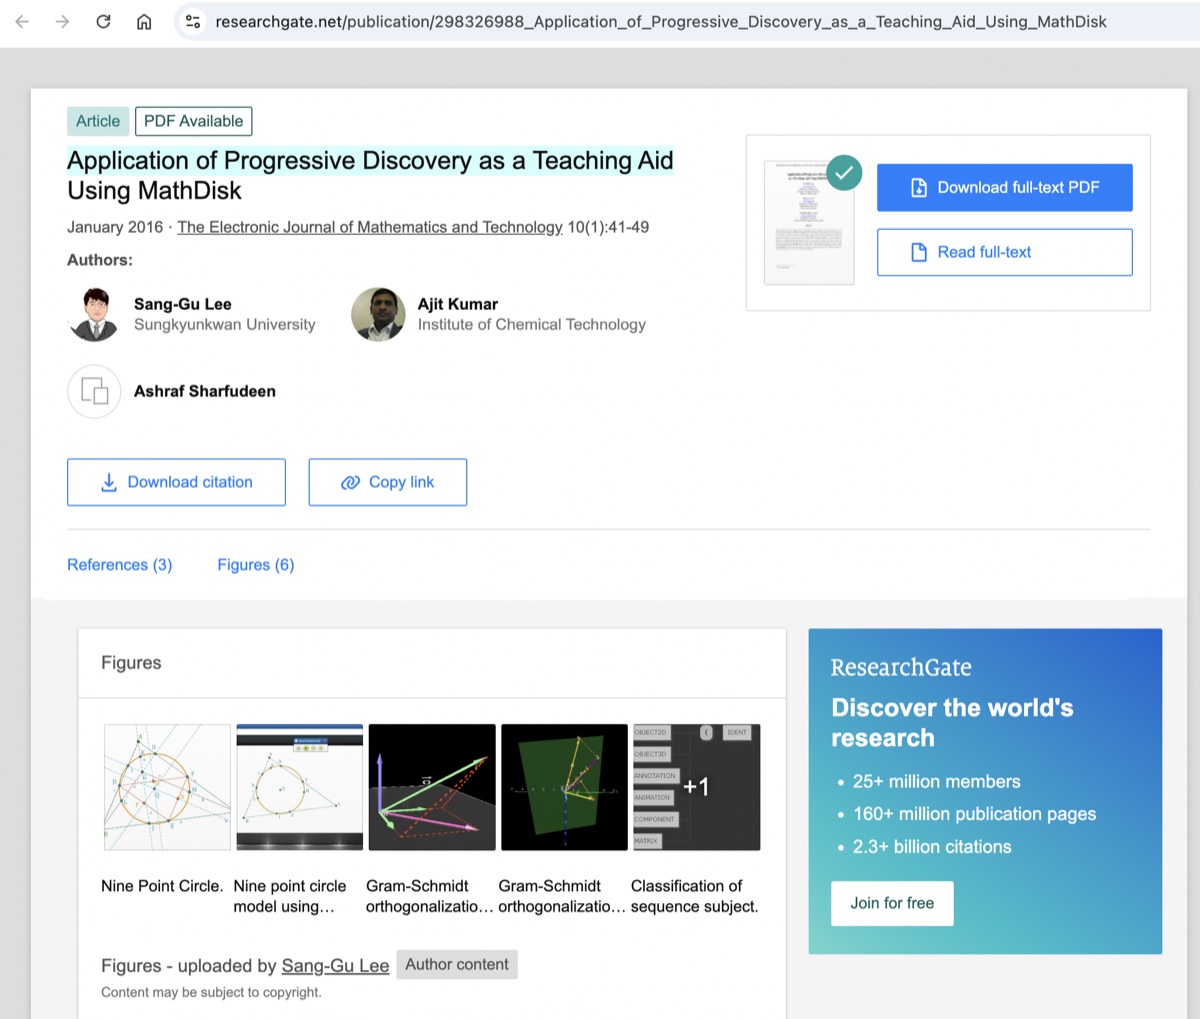1200x1019 pixels.
Task: Click author name Sang-Gu Lee
Action: coord(183,304)
